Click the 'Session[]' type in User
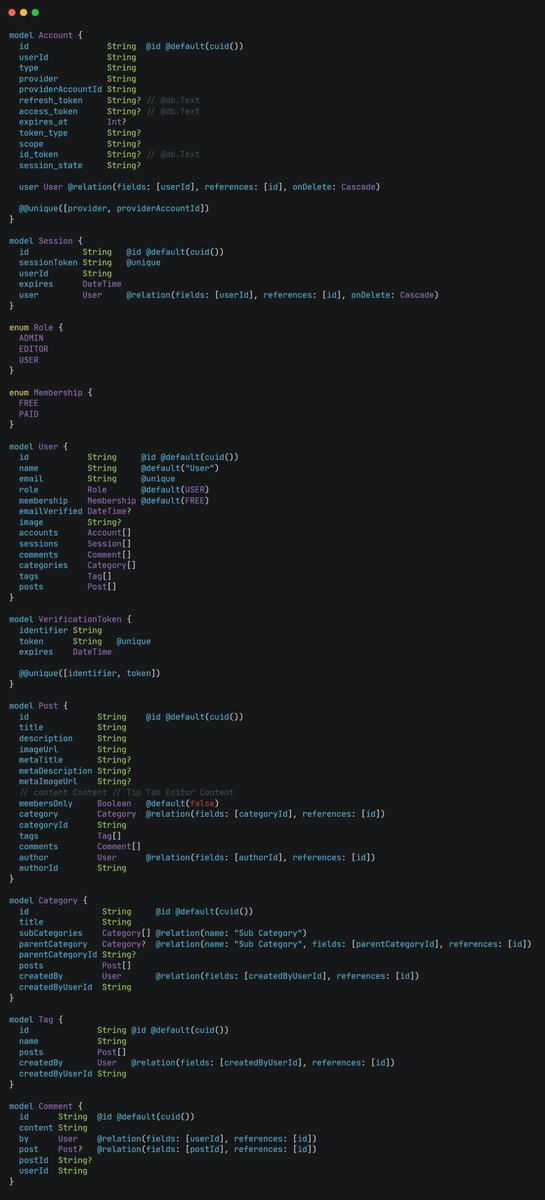The image size is (545, 1200). [109, 544]
